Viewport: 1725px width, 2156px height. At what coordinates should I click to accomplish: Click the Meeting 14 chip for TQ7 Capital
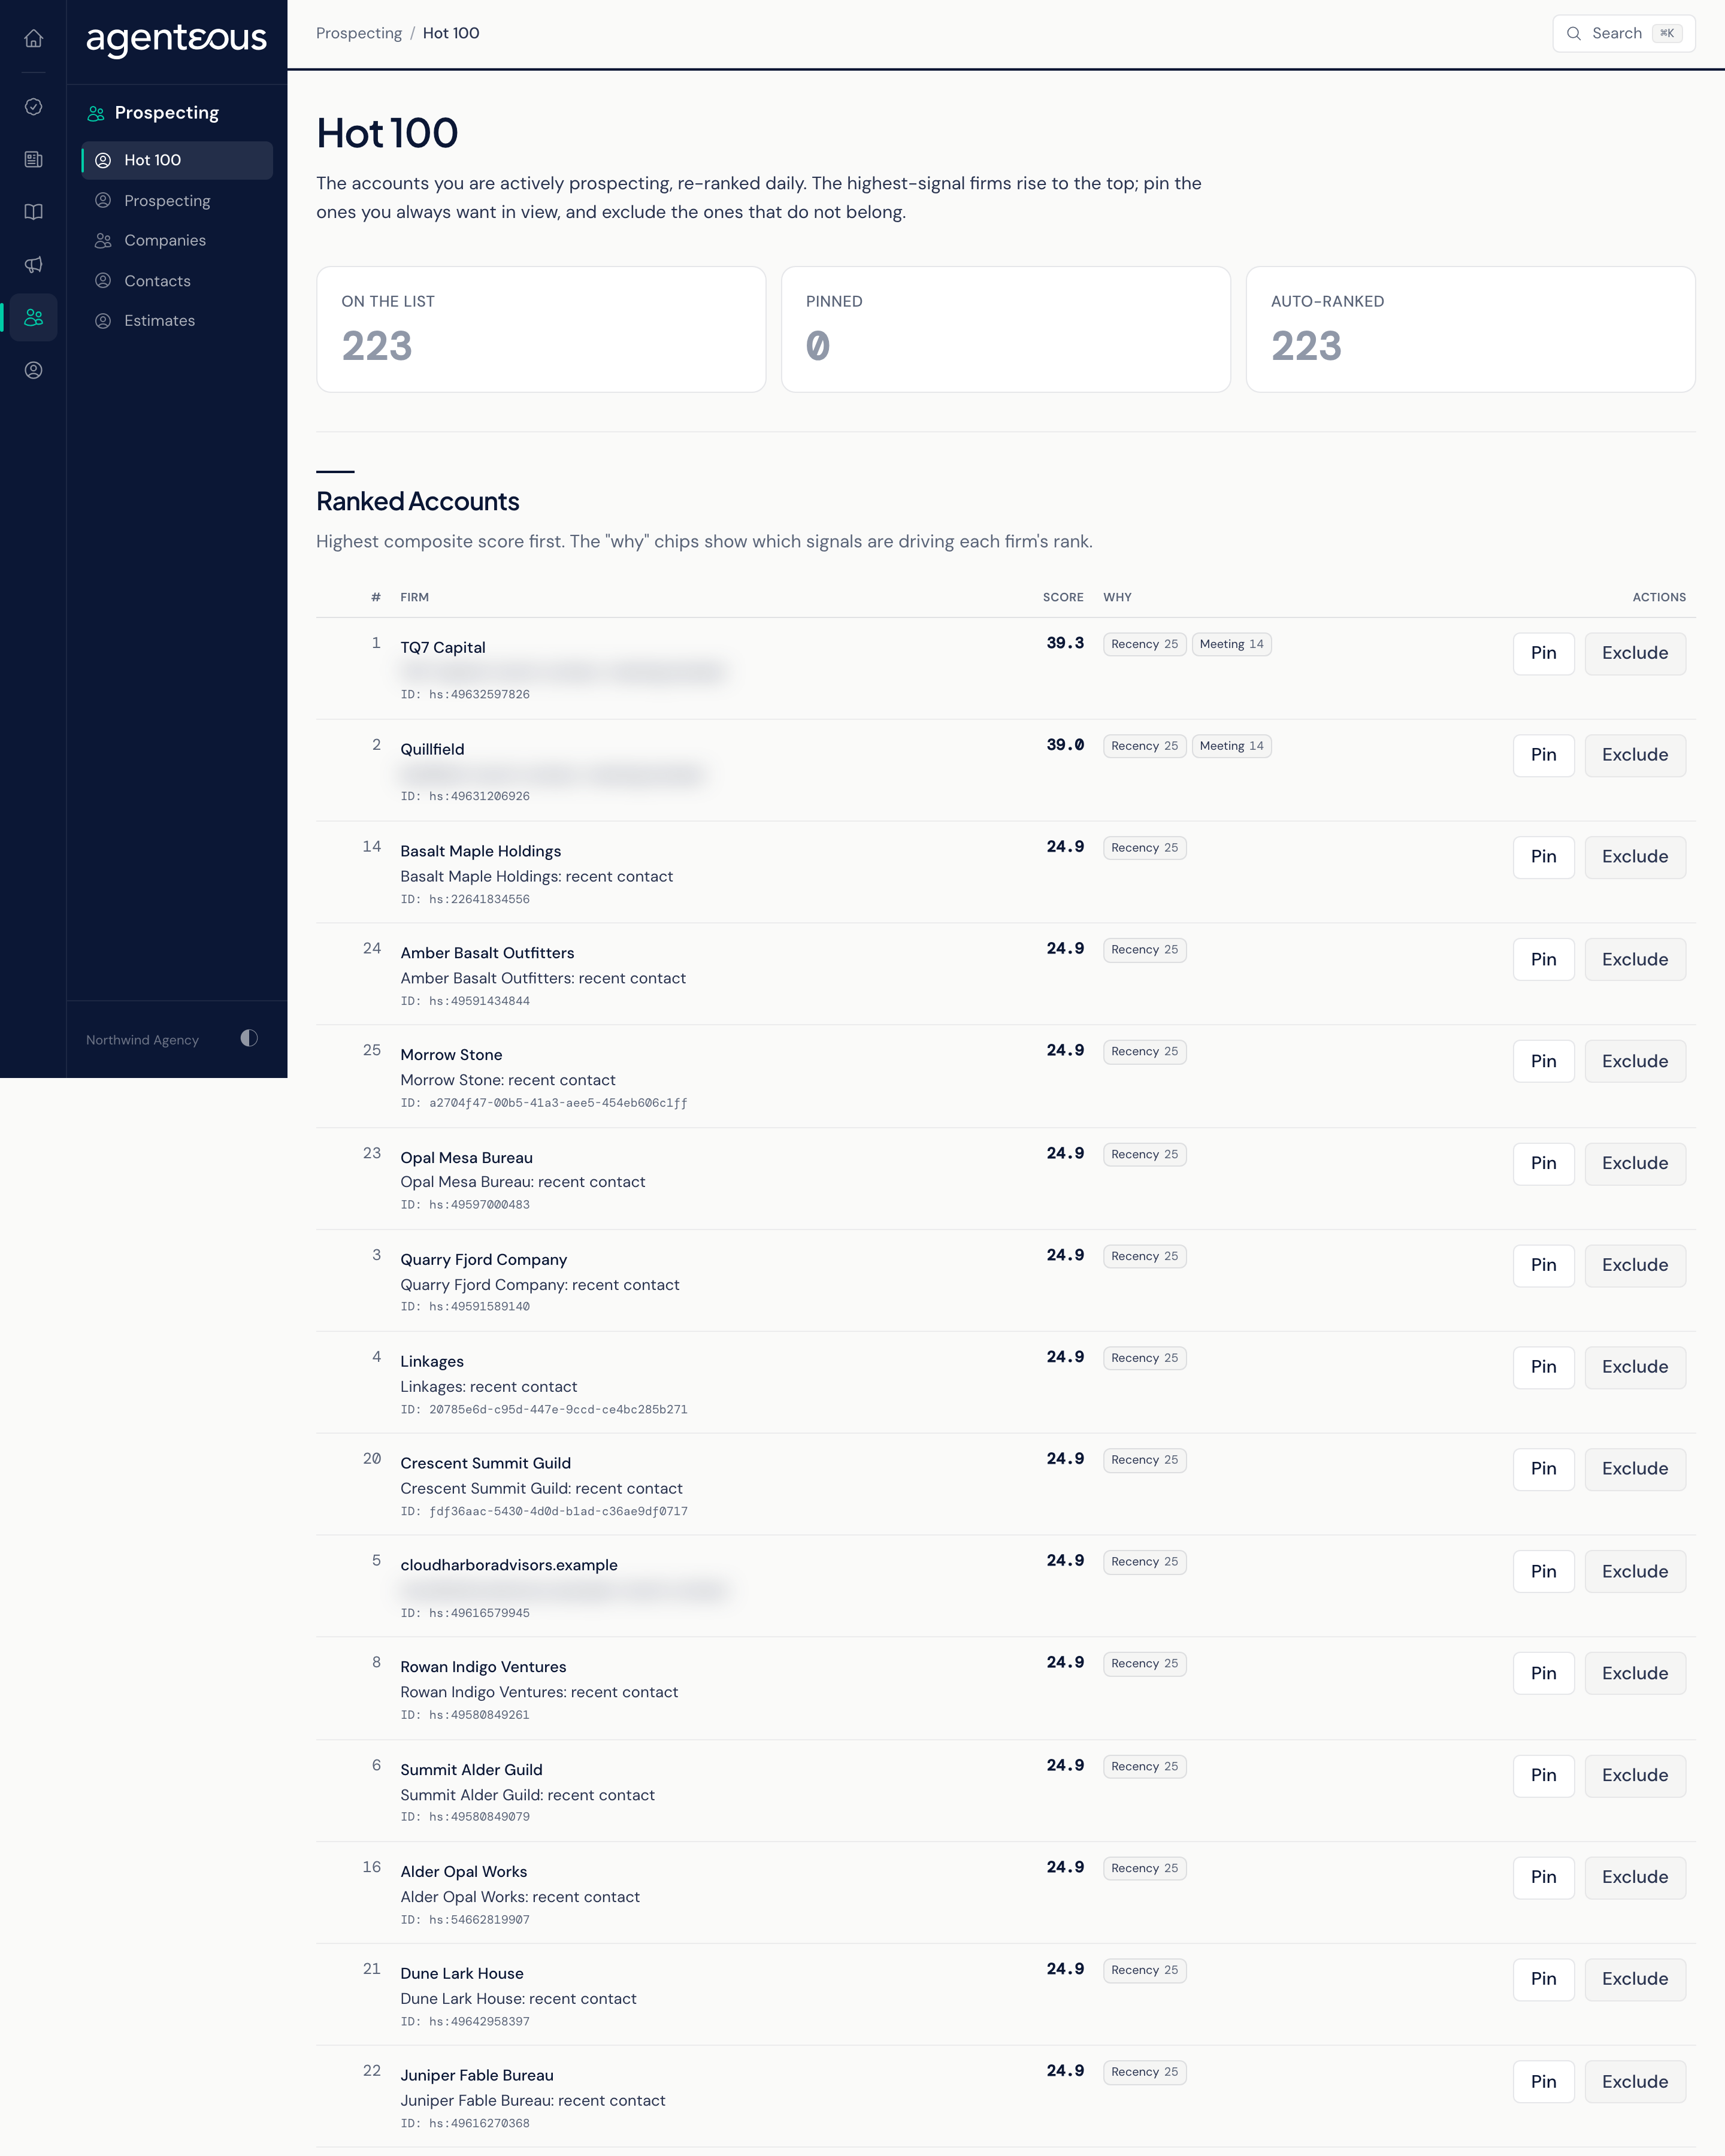click(1231, 644)
